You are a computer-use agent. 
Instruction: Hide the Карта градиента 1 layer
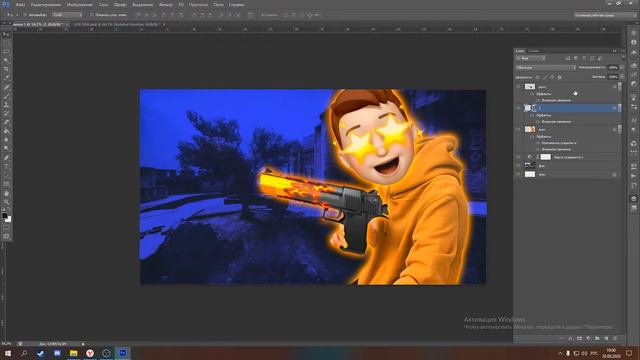pyautogui.click(x=518, y=157)
